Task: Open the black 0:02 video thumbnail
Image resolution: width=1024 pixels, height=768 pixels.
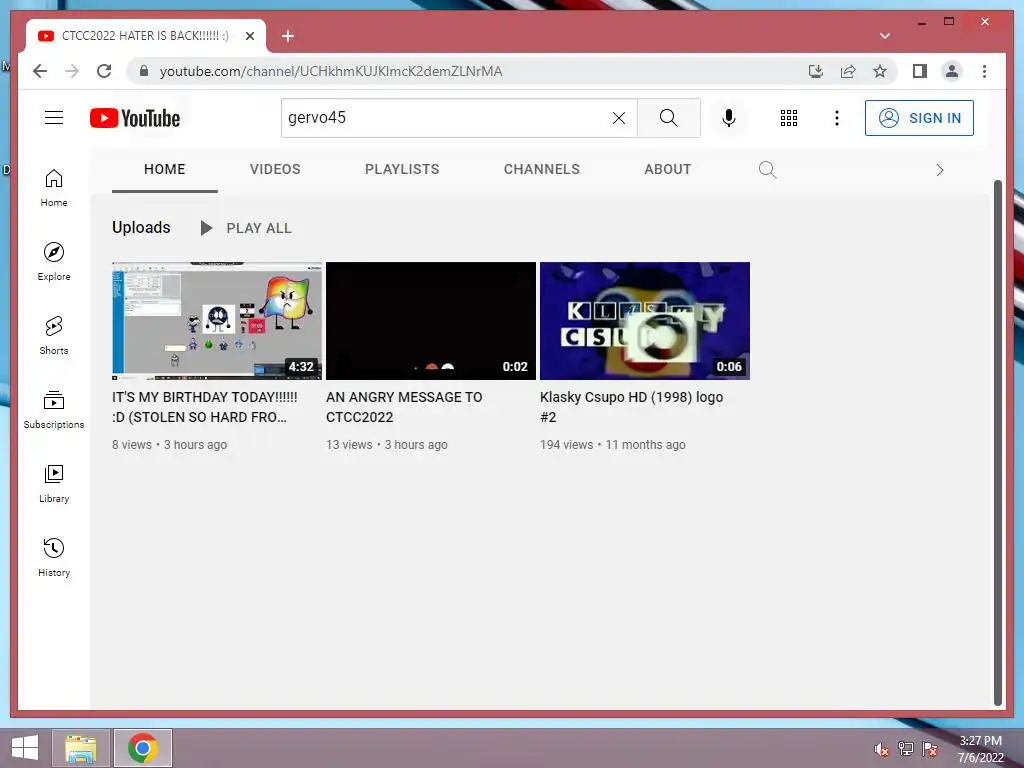Action: pos(431,321)
